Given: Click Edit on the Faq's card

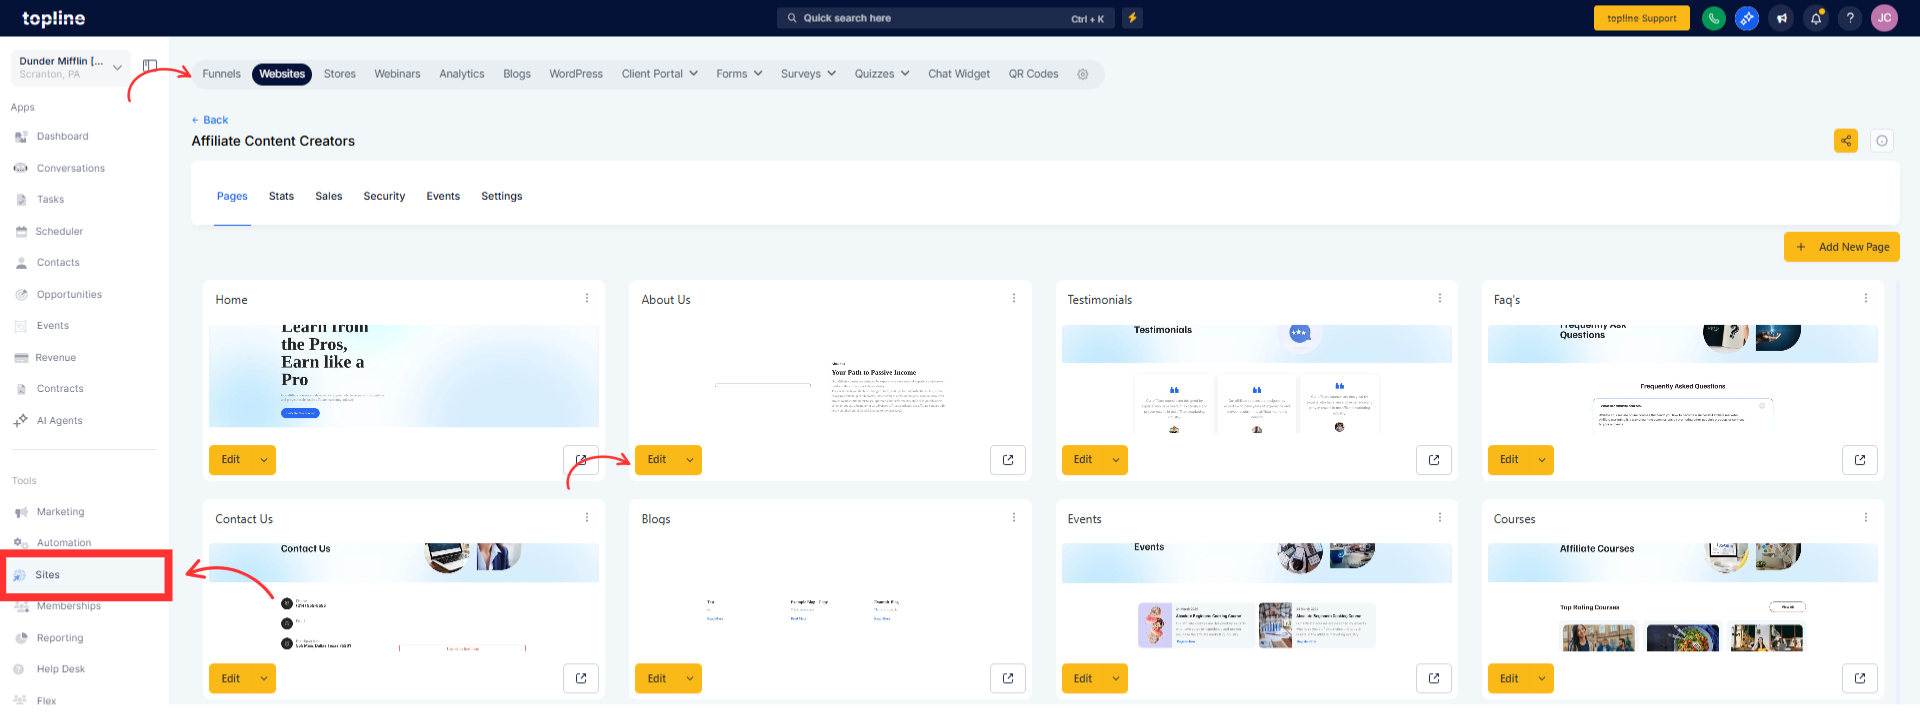Looking at the screenshot, I should [1509, 460].
